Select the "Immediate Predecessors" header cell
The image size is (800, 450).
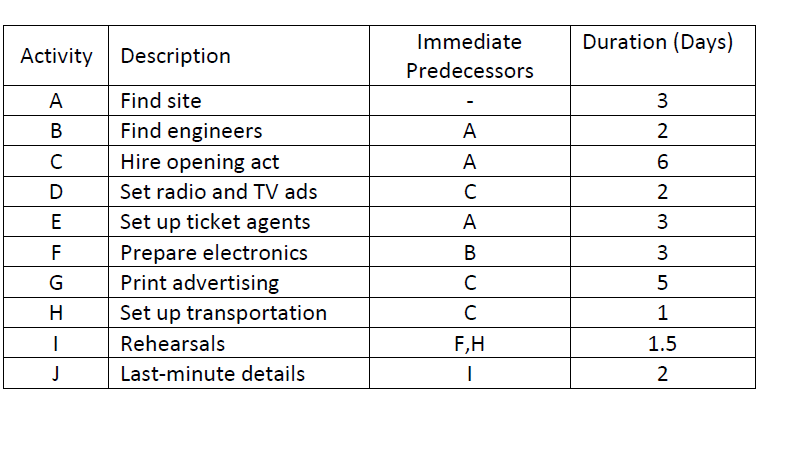[469, 56]
